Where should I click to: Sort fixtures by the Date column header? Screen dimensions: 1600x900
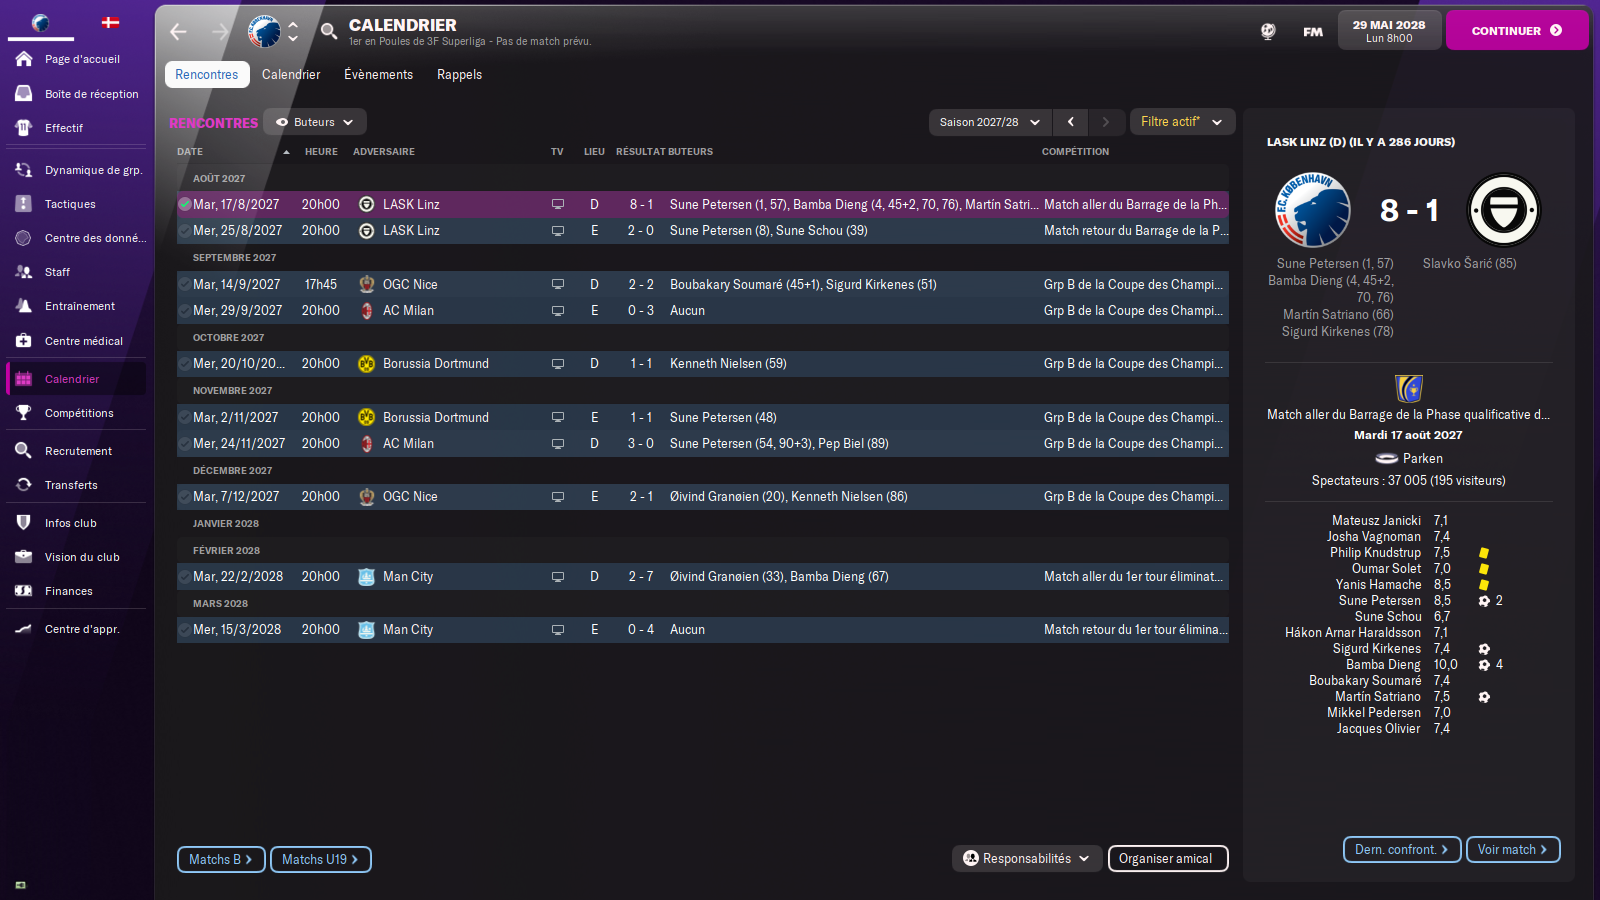[x=190, y=152]
